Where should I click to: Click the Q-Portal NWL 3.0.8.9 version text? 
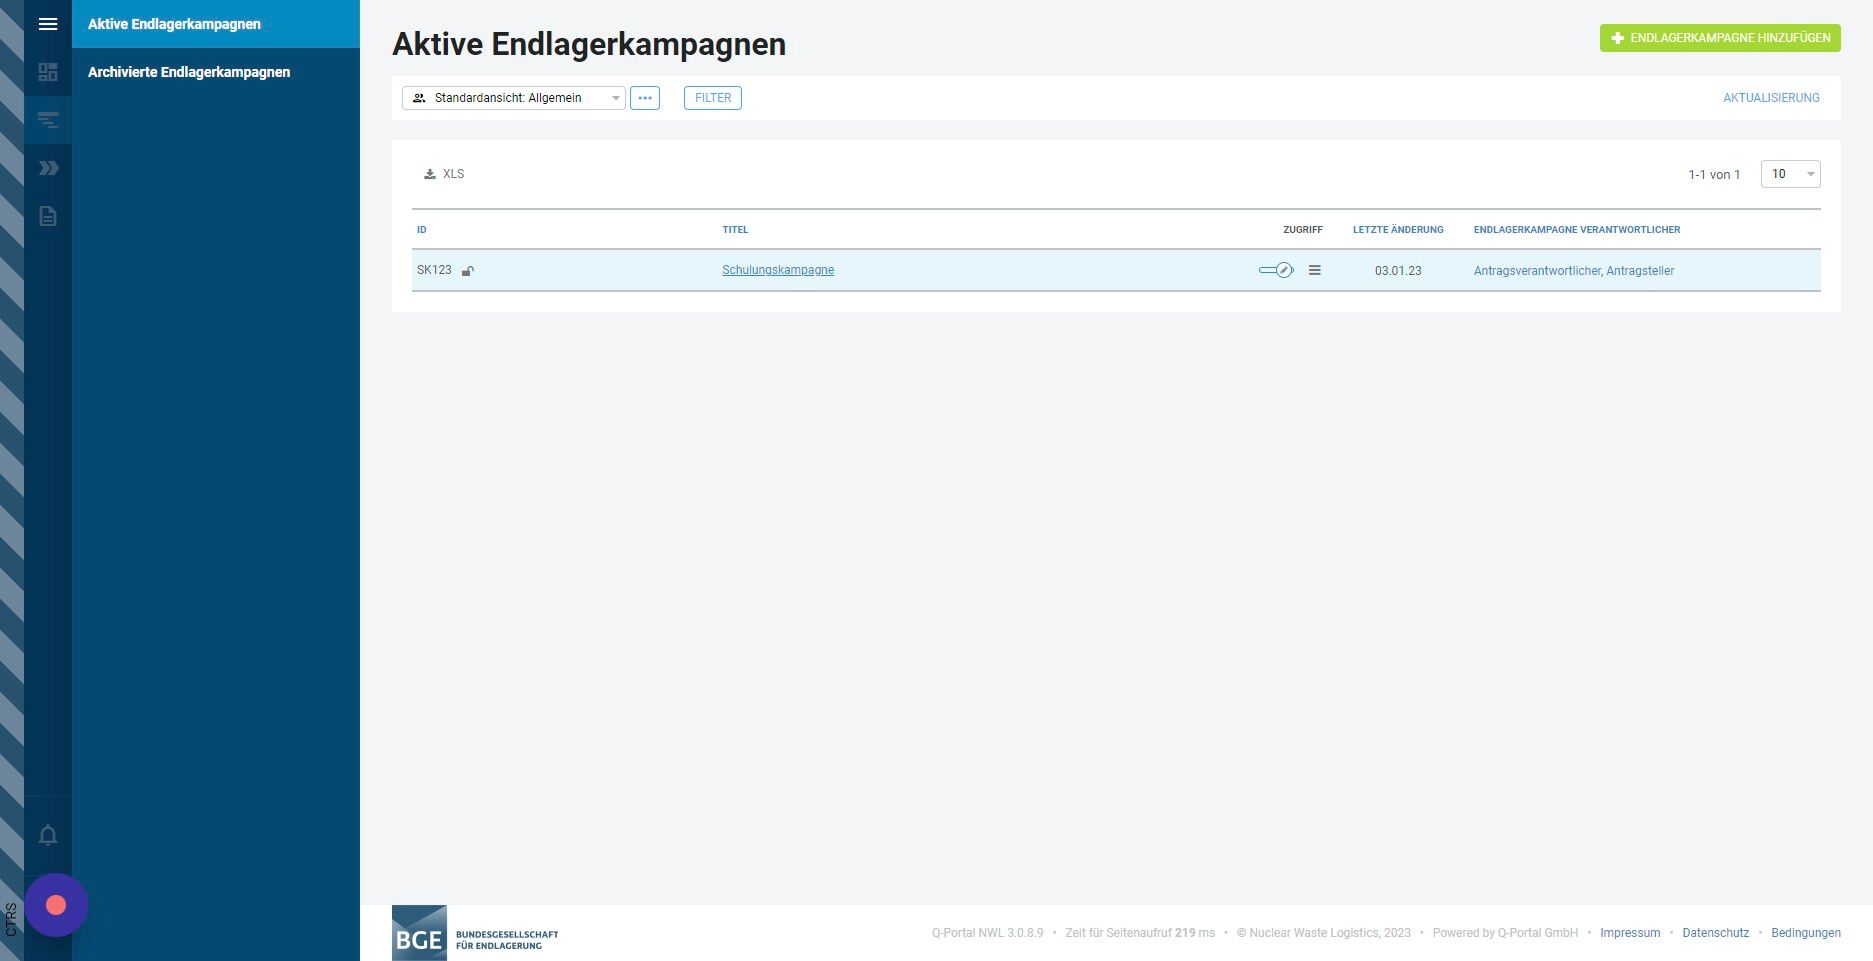987,933
